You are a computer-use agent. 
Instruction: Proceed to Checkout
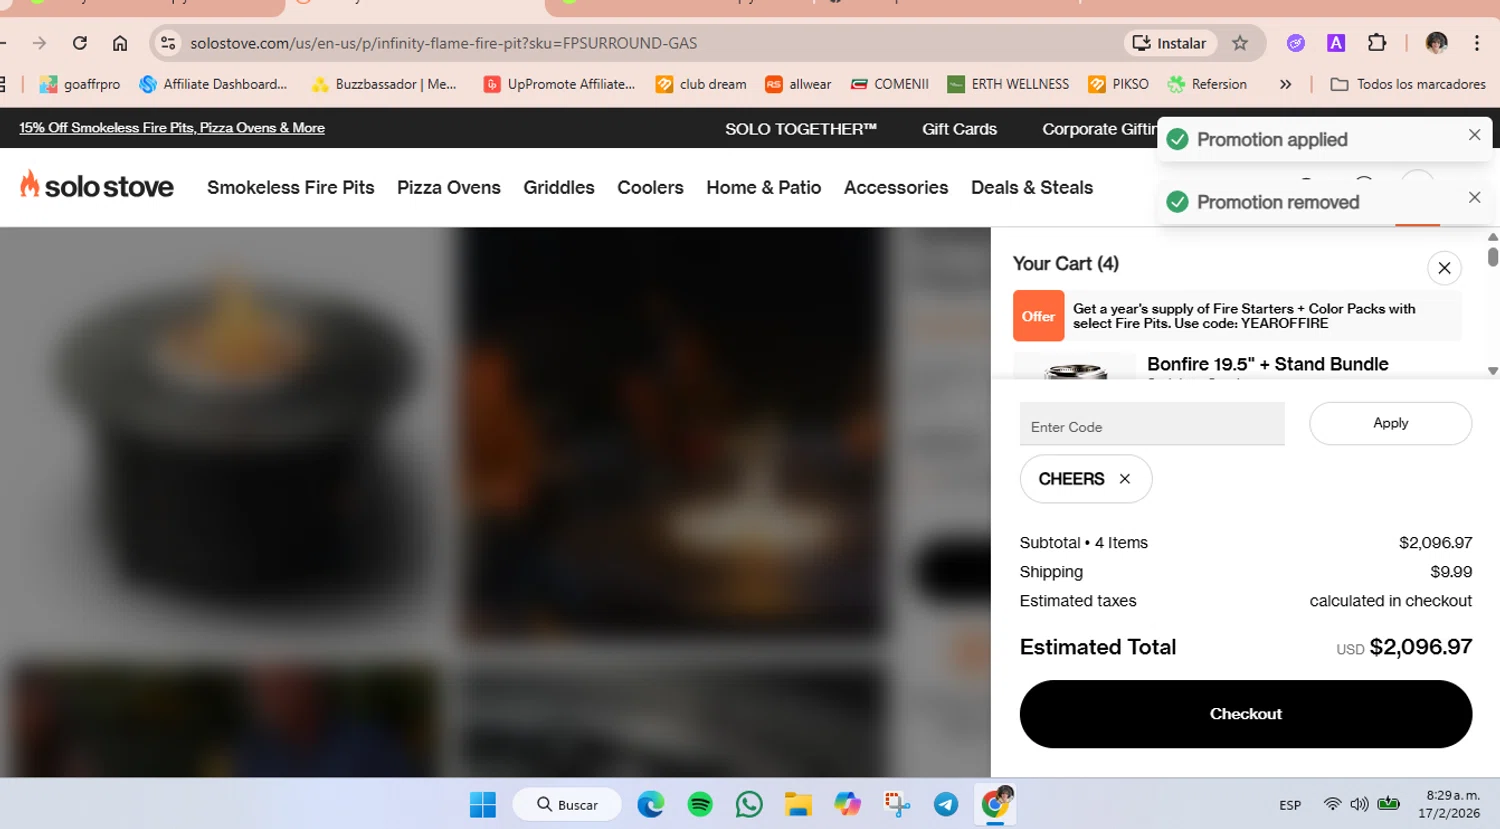[x=1246, y=714]
